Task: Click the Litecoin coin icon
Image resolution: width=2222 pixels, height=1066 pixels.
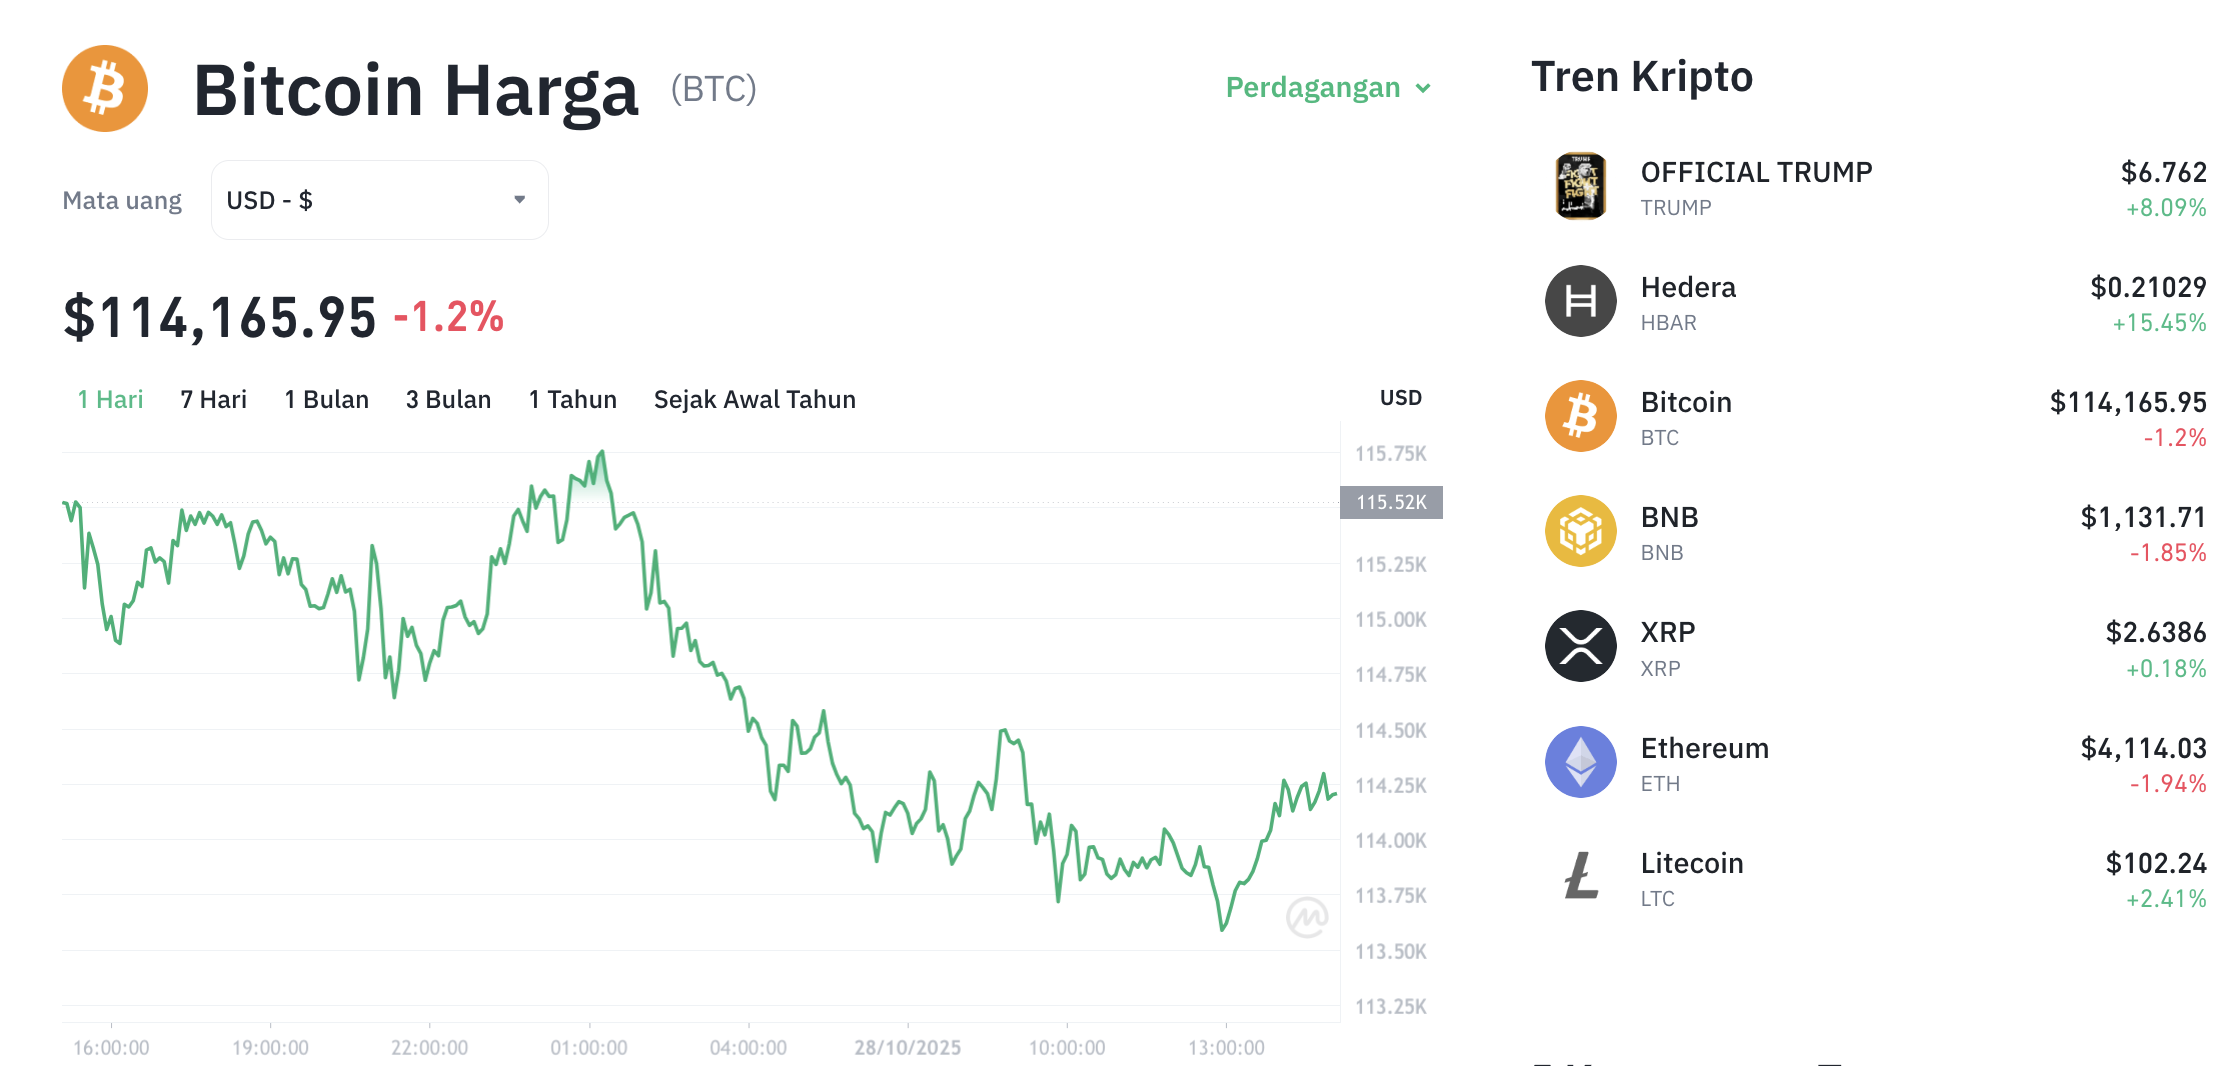Action: coord(1580,877)
